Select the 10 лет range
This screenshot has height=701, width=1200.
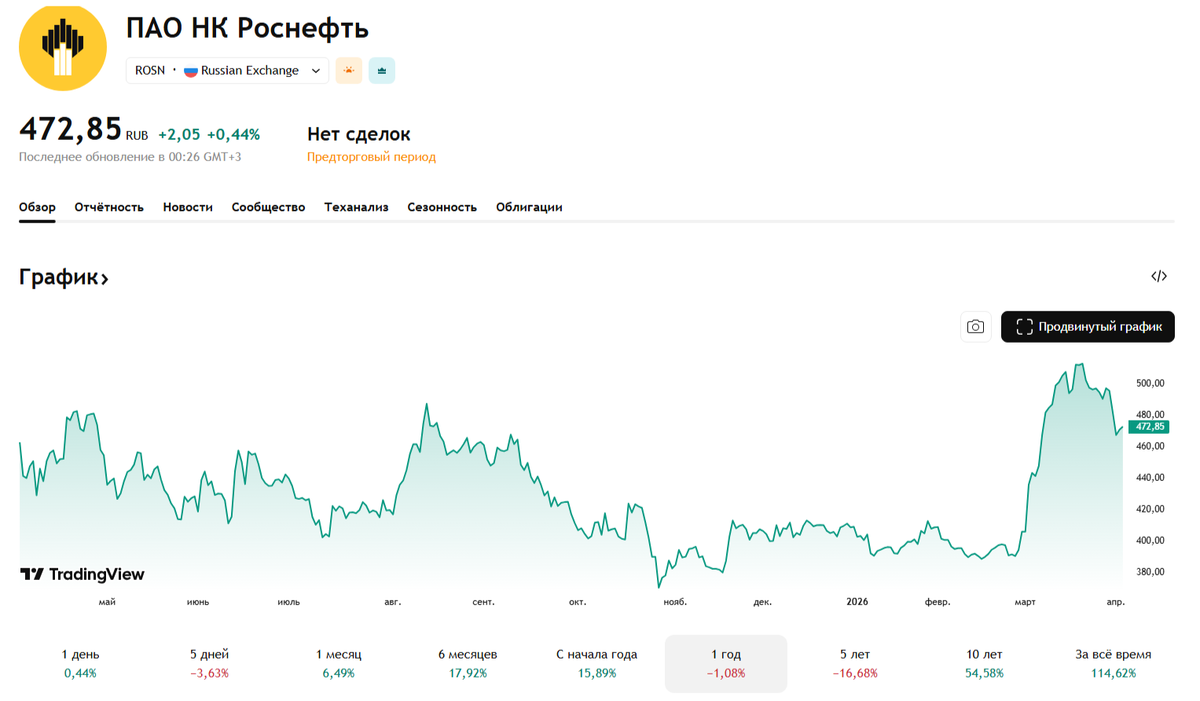coord(985,663)
